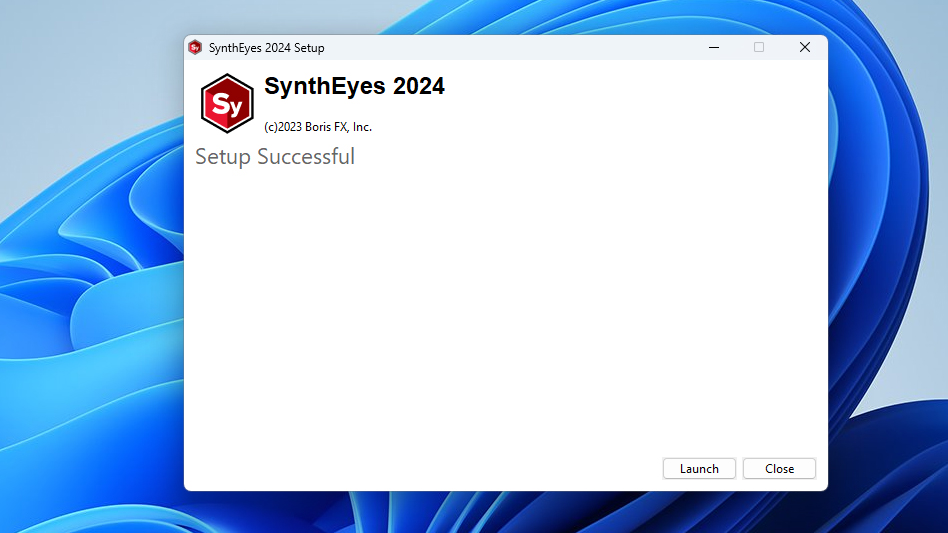
Task: Click the small SynthEyes title bar icon
Action: 195,47
